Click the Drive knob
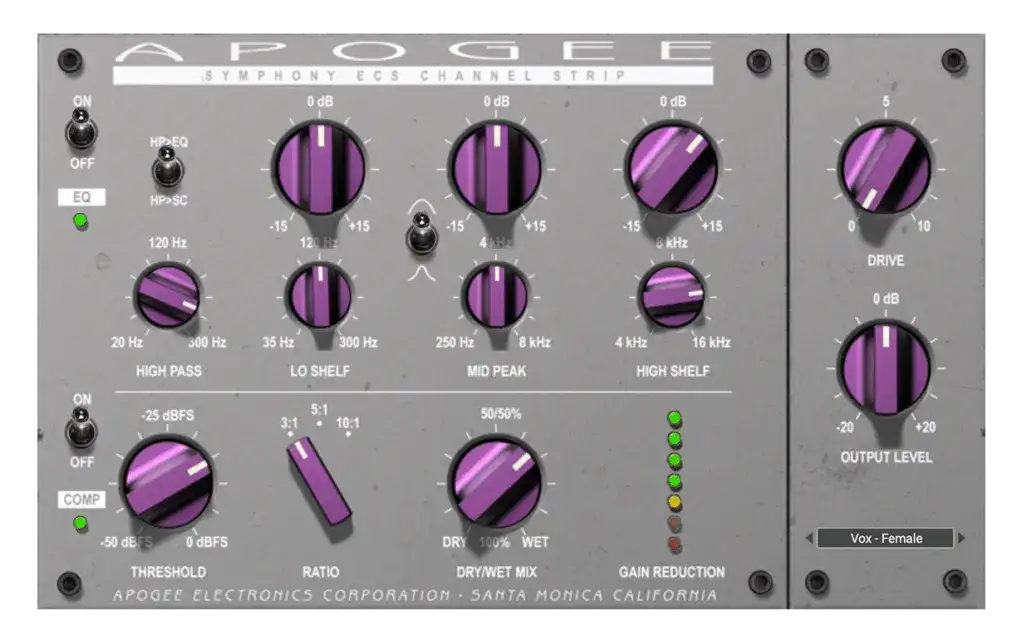 point(884,168)
